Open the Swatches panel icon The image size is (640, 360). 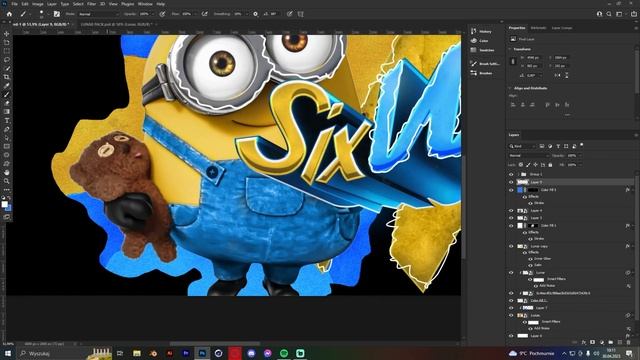pyautogui.click(x=473, y=50)
